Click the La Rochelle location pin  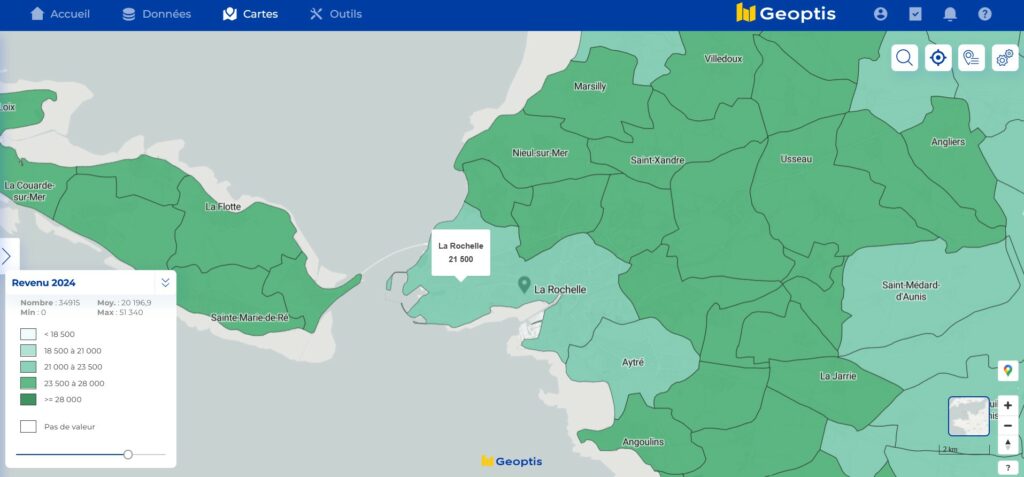point(524,284)
